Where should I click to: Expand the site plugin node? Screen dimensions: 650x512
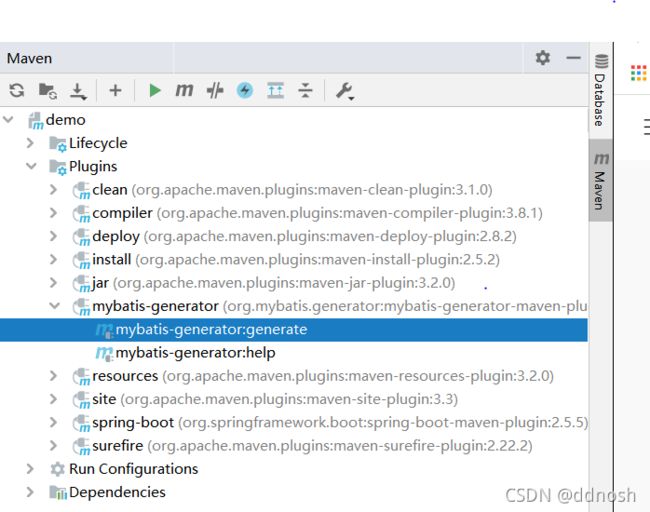pyautogui.click(x=53, y=399)
